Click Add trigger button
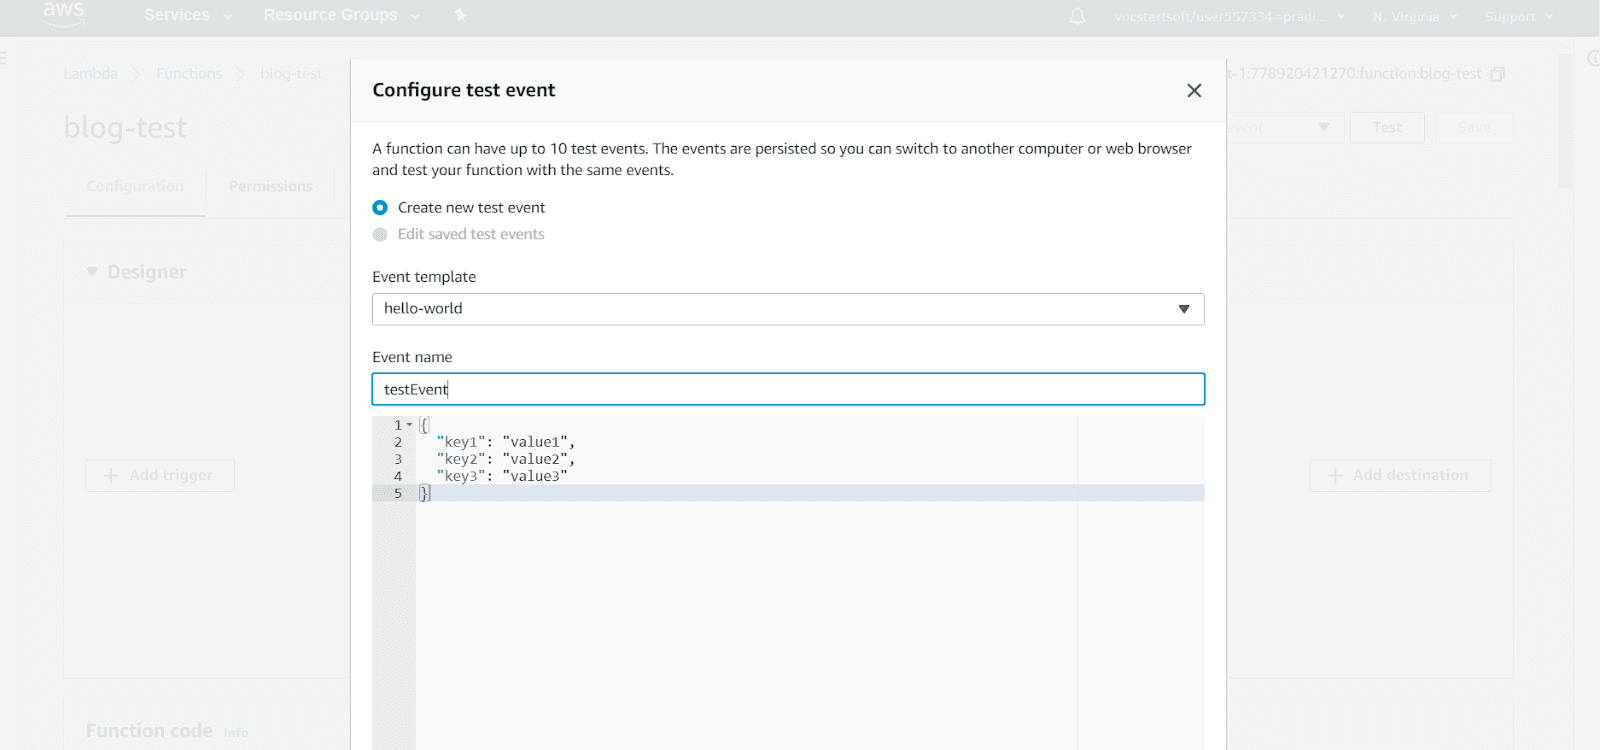This screenshot has height=750, width=1600. [160, 475]
